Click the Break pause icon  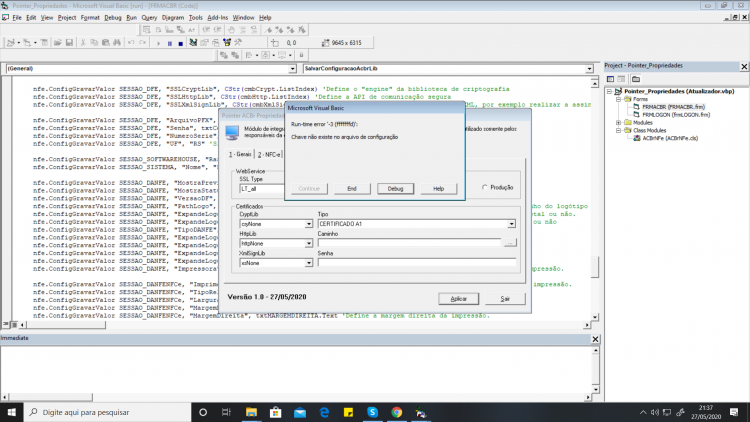tap(170, 43)
